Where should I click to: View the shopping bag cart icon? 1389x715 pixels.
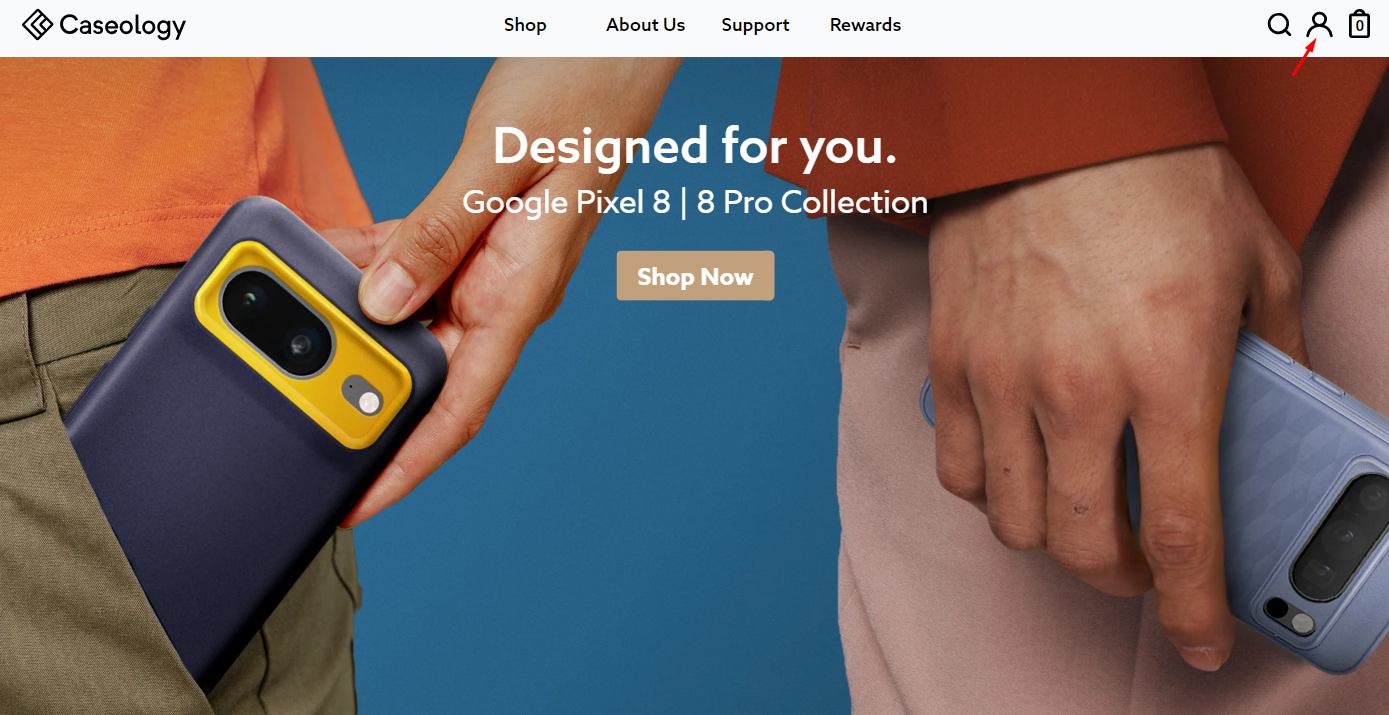coord(1359,24)
